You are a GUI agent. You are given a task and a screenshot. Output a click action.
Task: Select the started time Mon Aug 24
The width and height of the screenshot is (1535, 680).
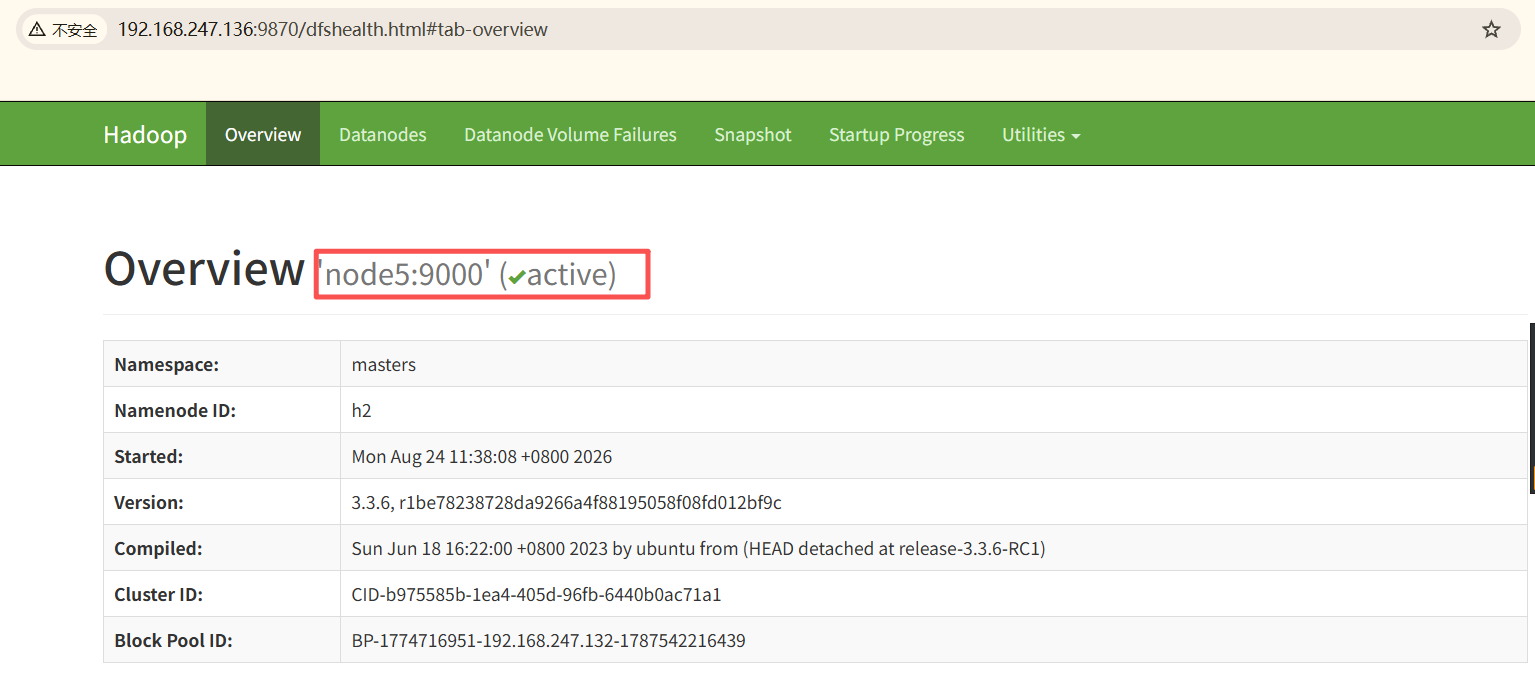(x=482, y=456)
